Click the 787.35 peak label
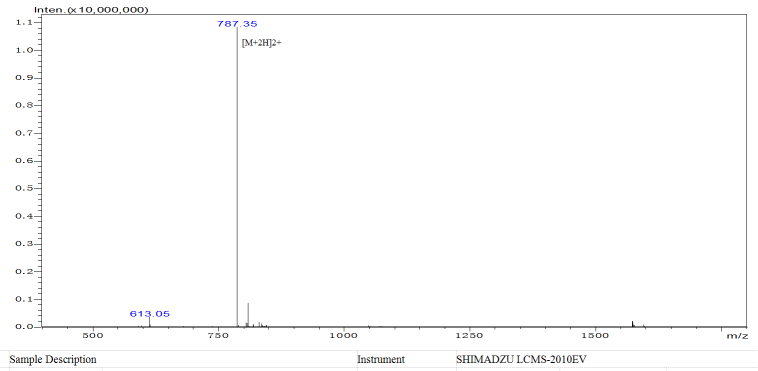Screen dimensions: 758x371 point(237,23)
